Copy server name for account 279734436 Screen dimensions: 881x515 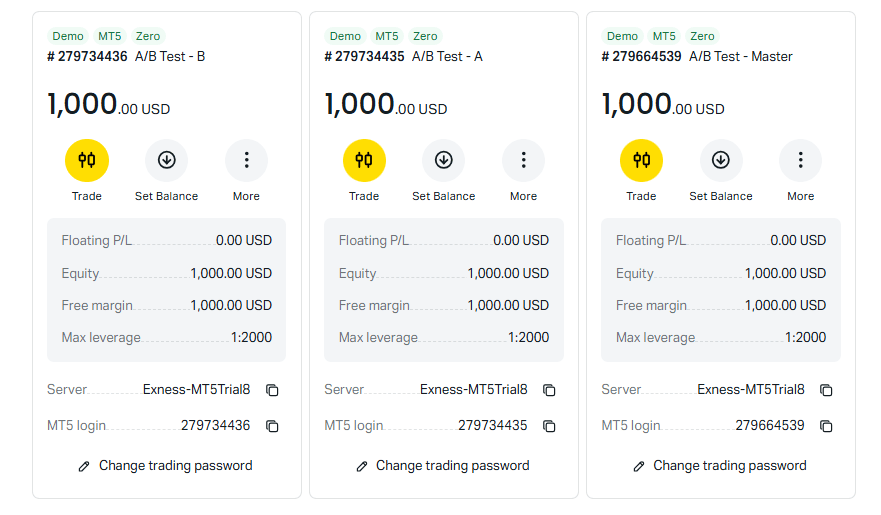[x=272, y=390]
